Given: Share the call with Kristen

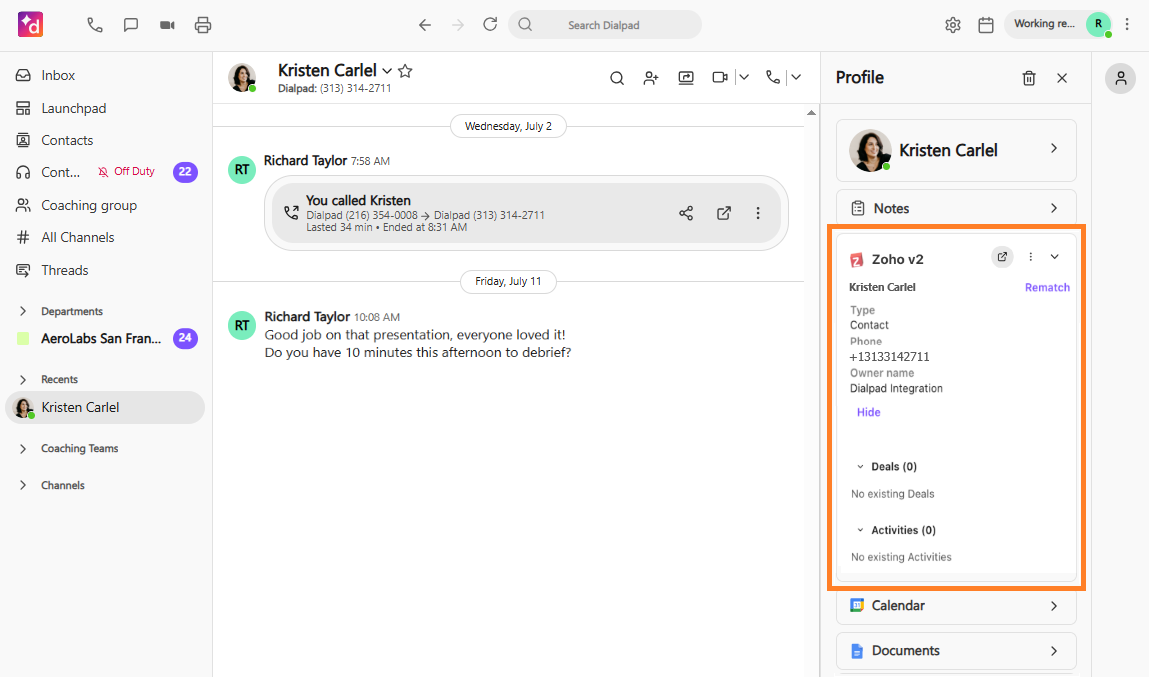Looking at the screenshot, I should 686,213.
